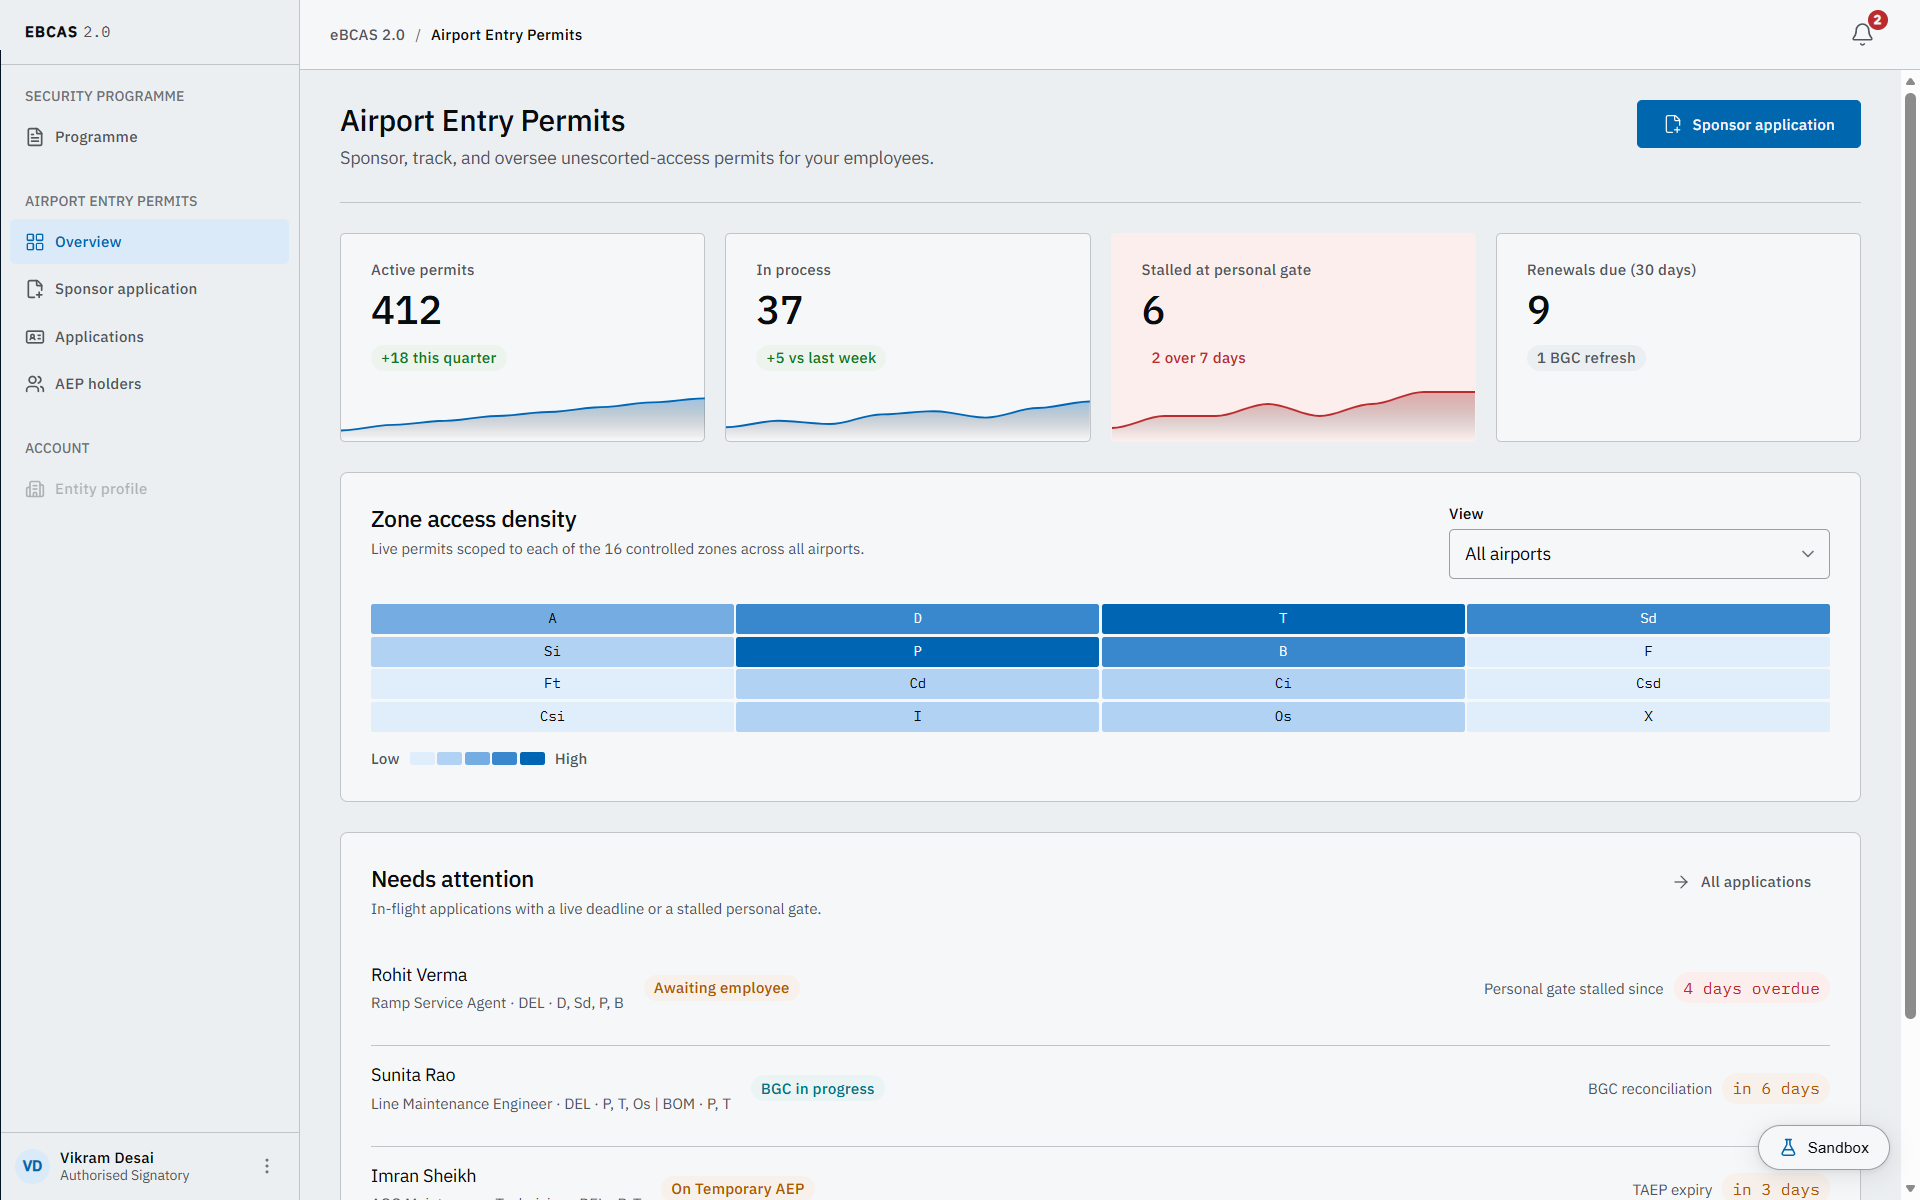
Task: Click the Programme document icon
Action: pos(35,137)
